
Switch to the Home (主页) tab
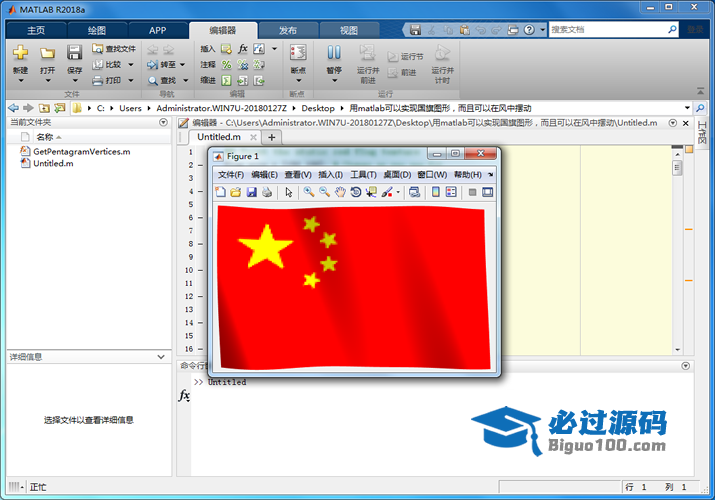(x=36, y=31)
